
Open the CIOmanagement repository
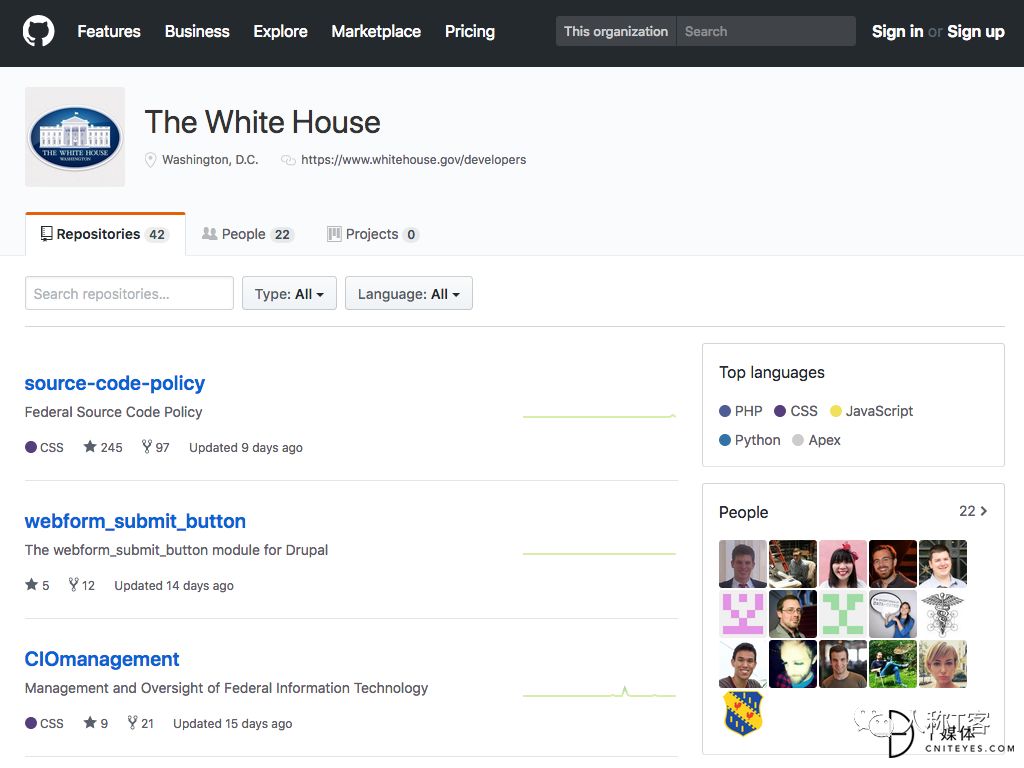[x=102, y=659]
